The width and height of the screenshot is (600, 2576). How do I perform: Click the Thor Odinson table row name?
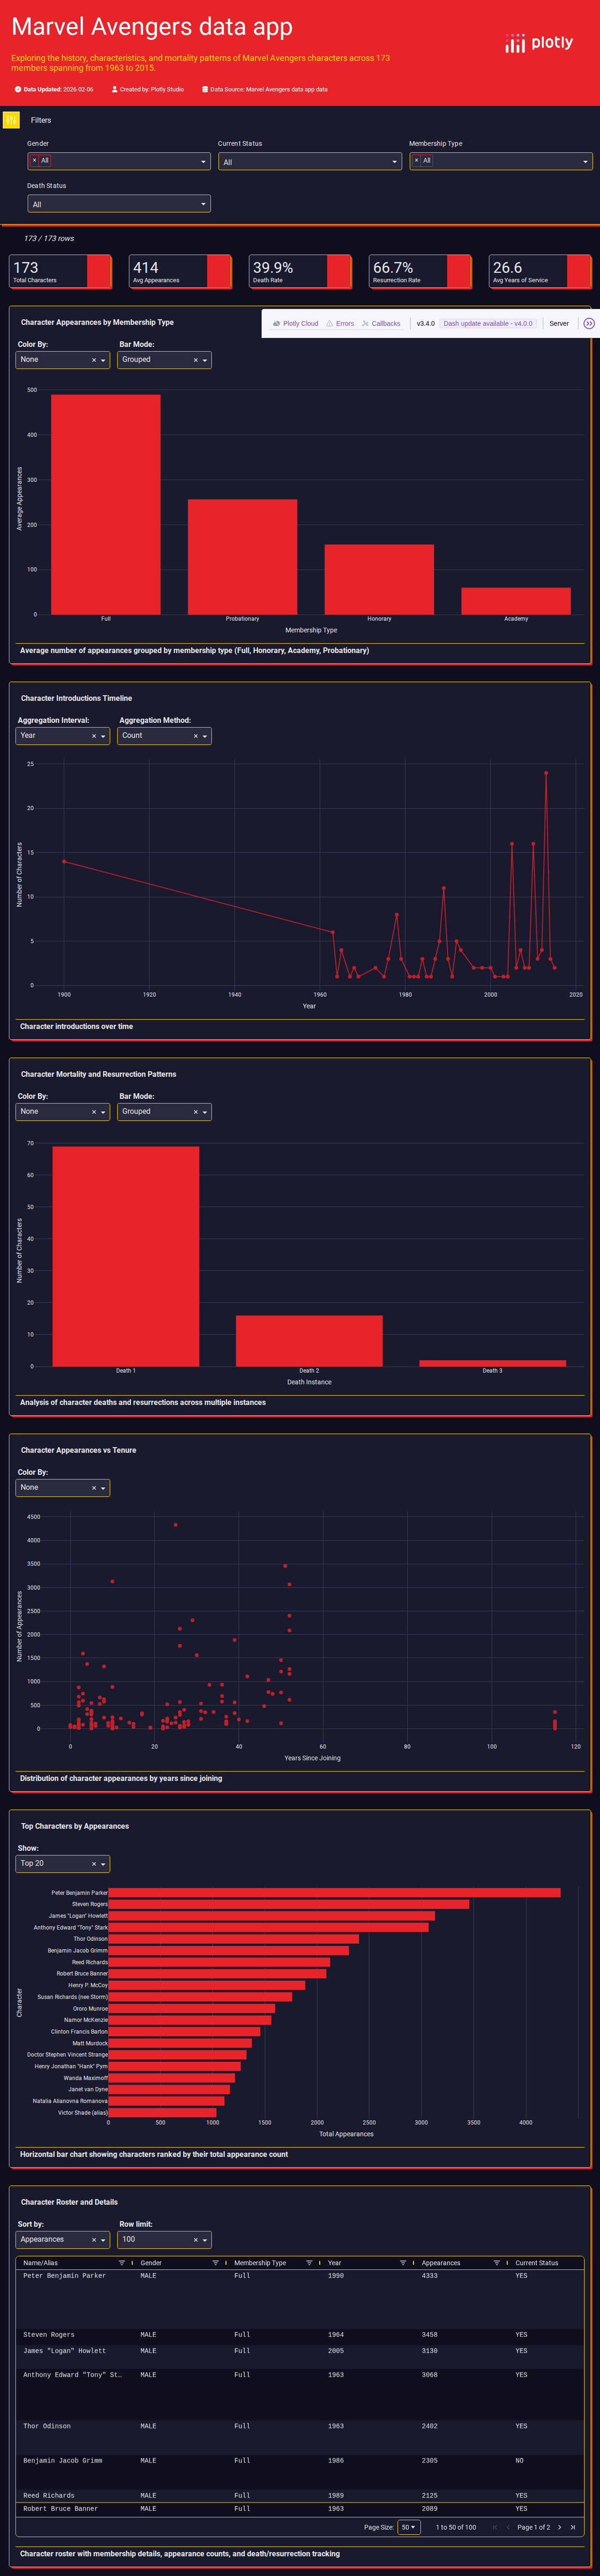[x=47, y=2426]
